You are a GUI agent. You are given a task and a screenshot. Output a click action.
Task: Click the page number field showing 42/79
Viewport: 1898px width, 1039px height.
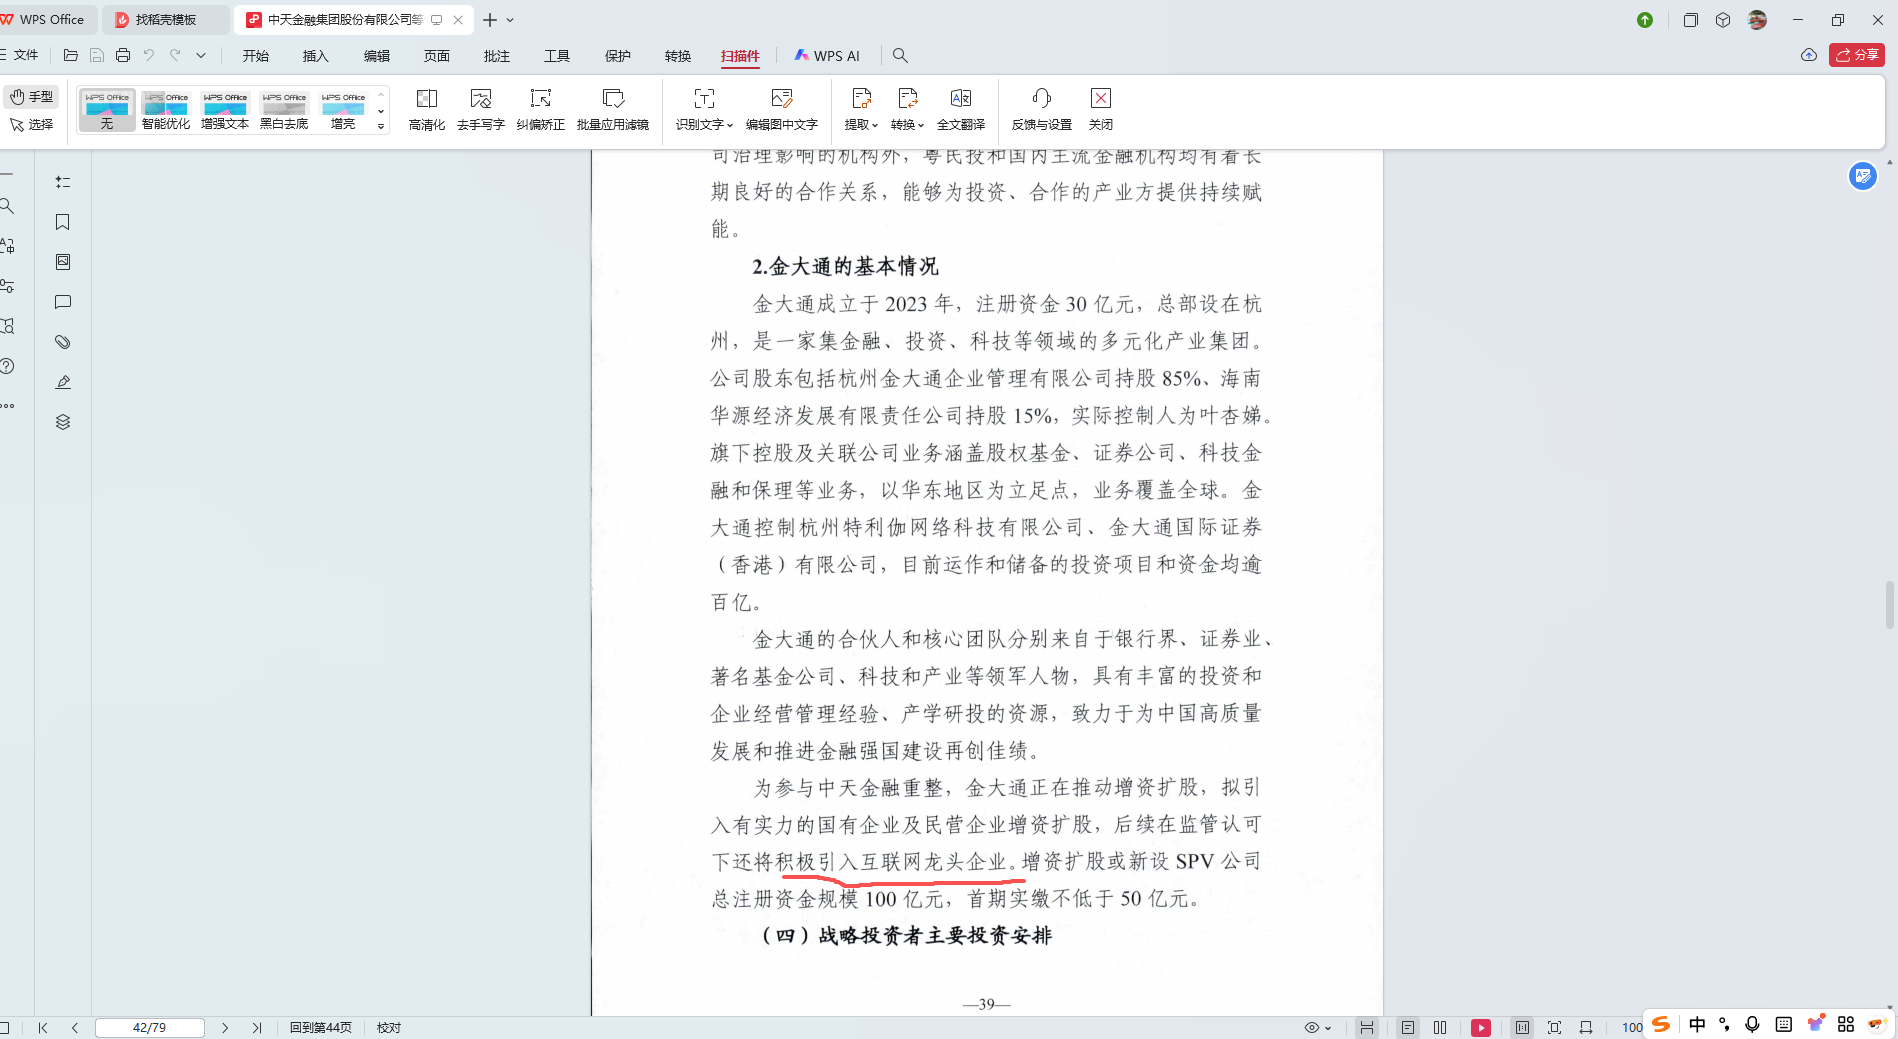click(x=150, y=1027)
